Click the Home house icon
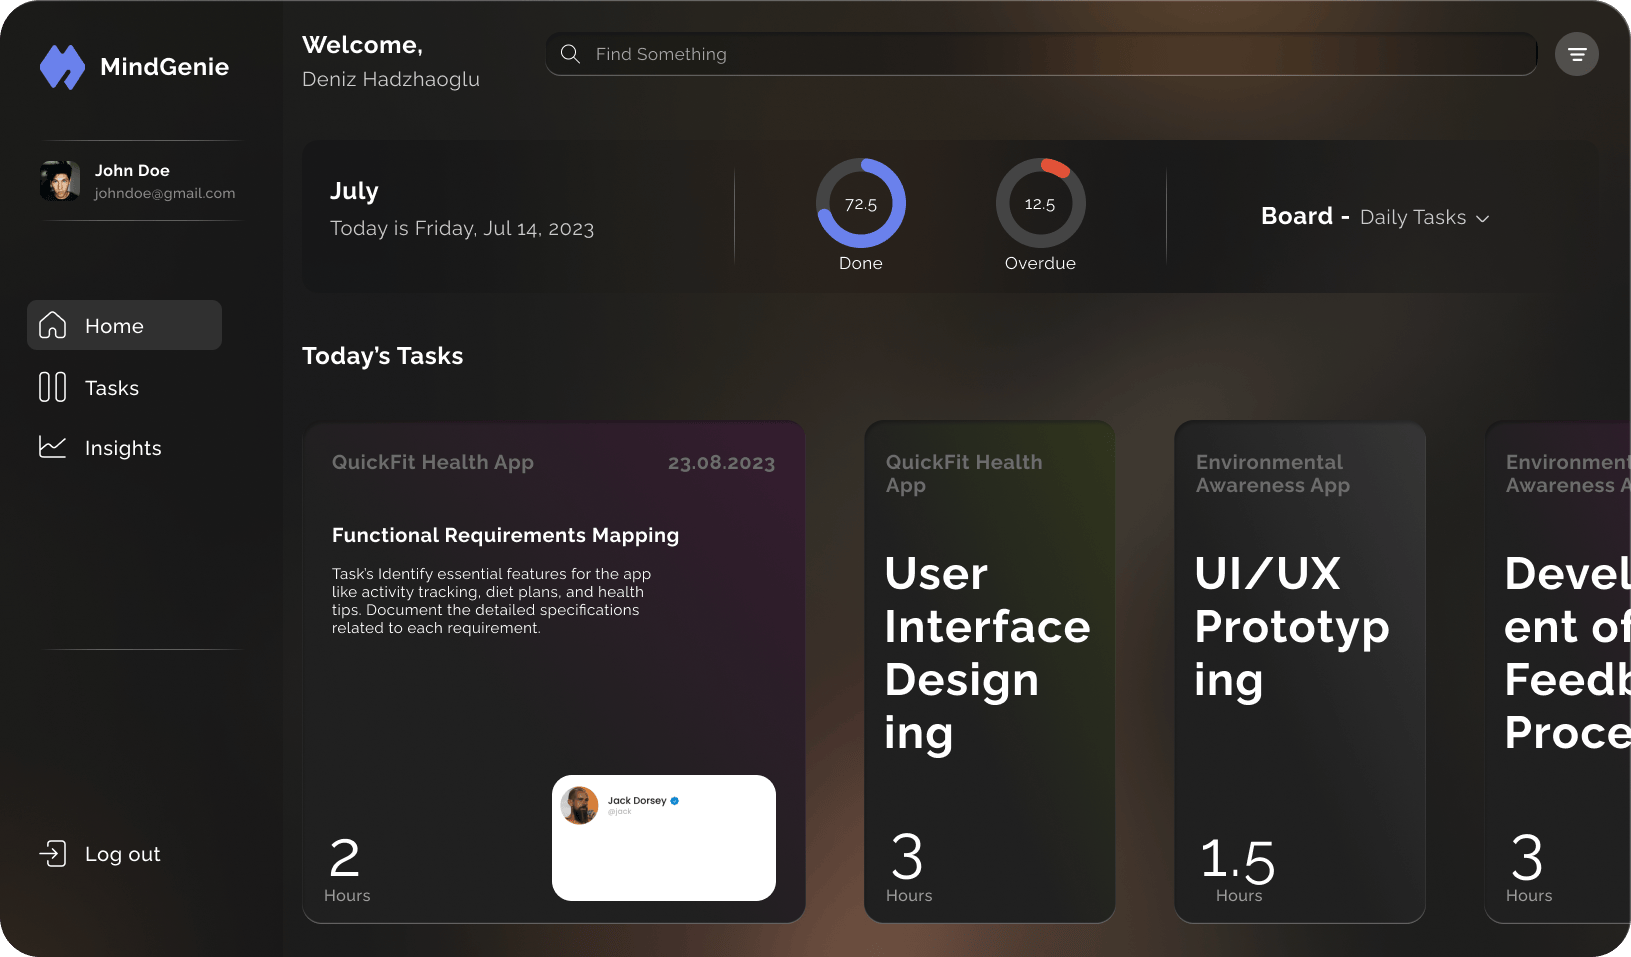The height and width of the screenshot is (957, 1631). tap(52, 325)
